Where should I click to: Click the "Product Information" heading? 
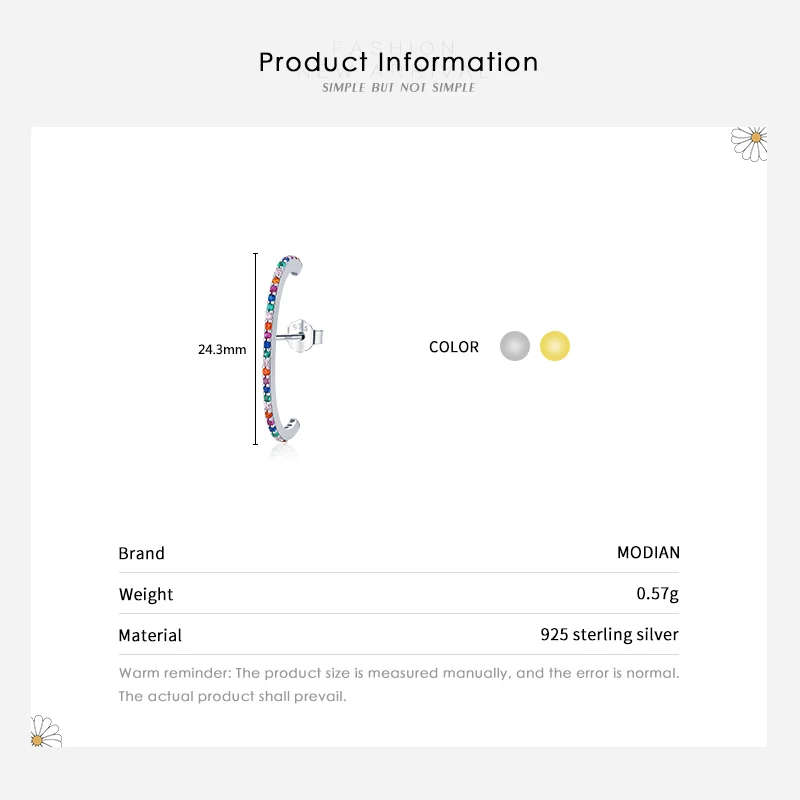(x=399, y=62)
